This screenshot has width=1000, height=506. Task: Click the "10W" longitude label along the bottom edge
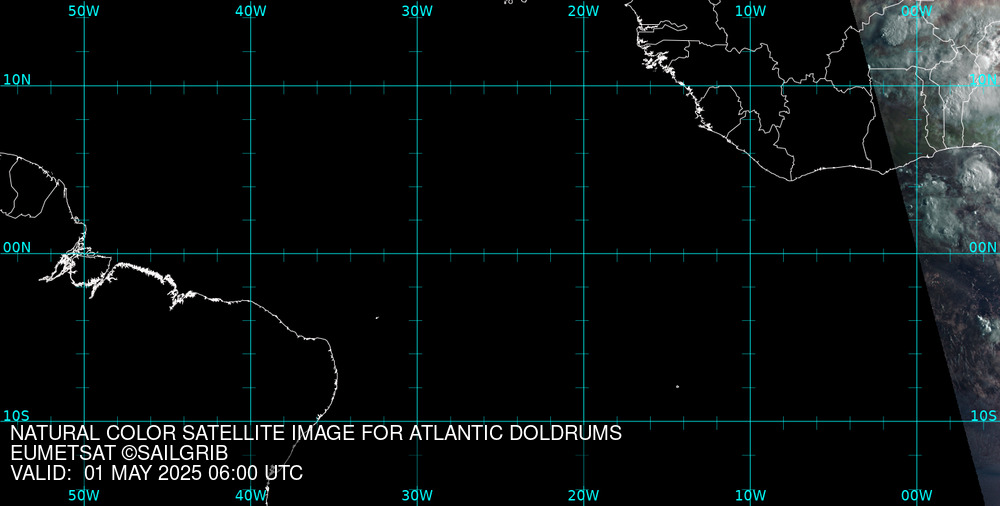pos(750,496)
